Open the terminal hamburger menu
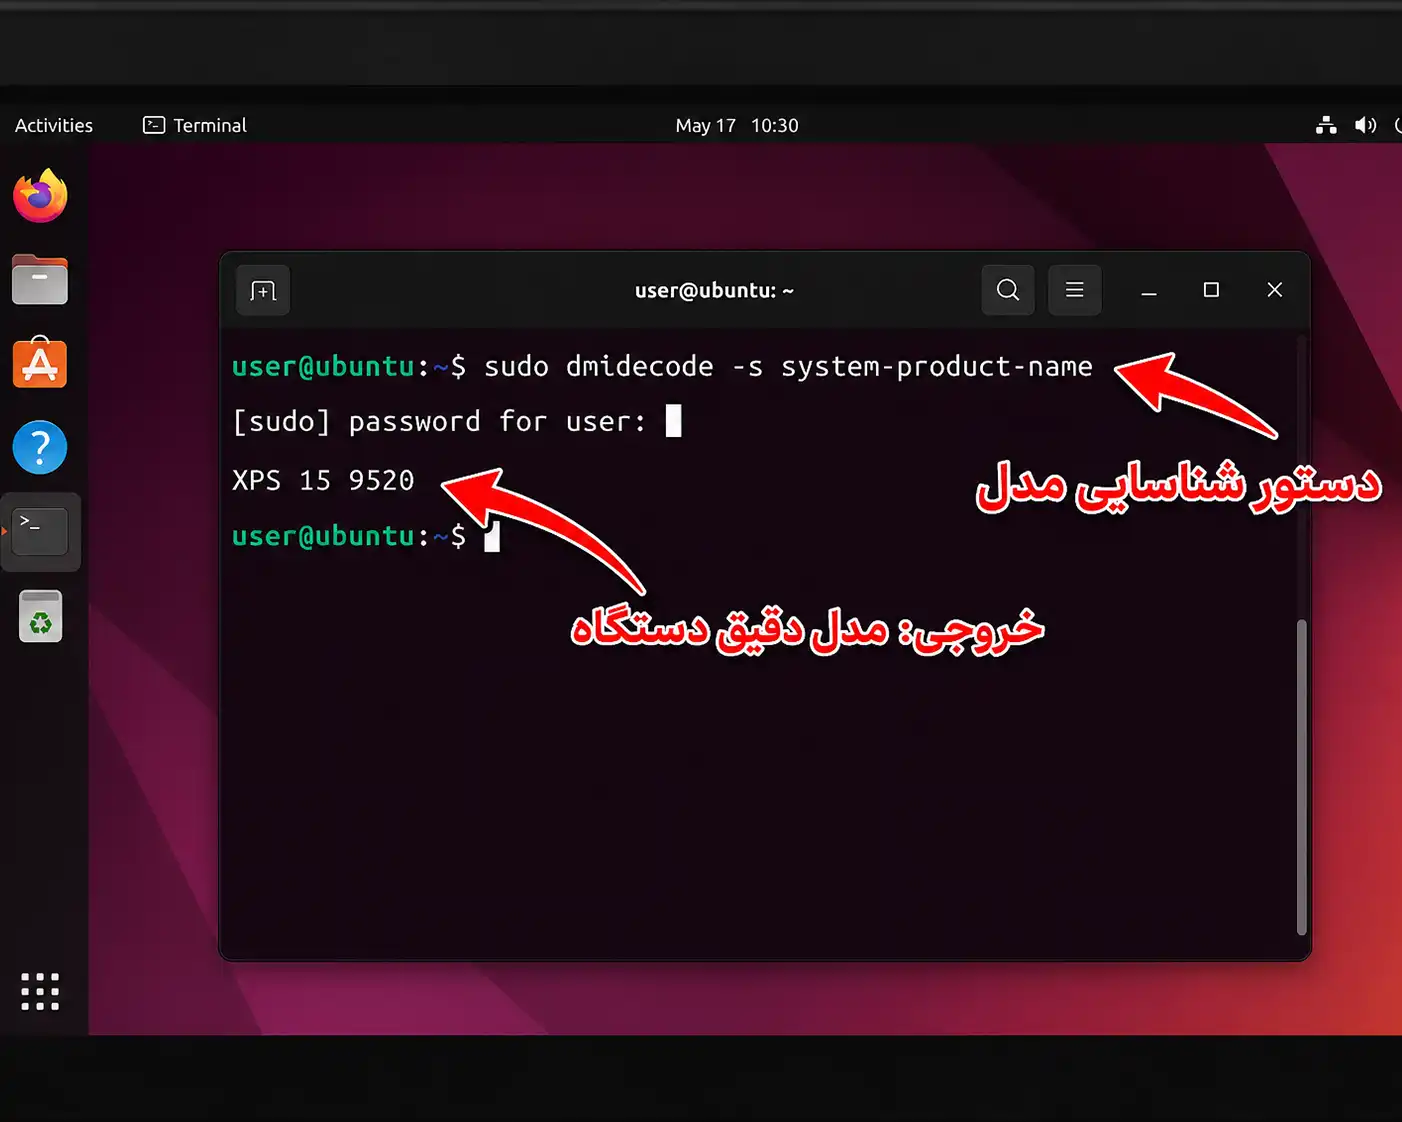The image size is (1402, 1122). click(1075, 290)
